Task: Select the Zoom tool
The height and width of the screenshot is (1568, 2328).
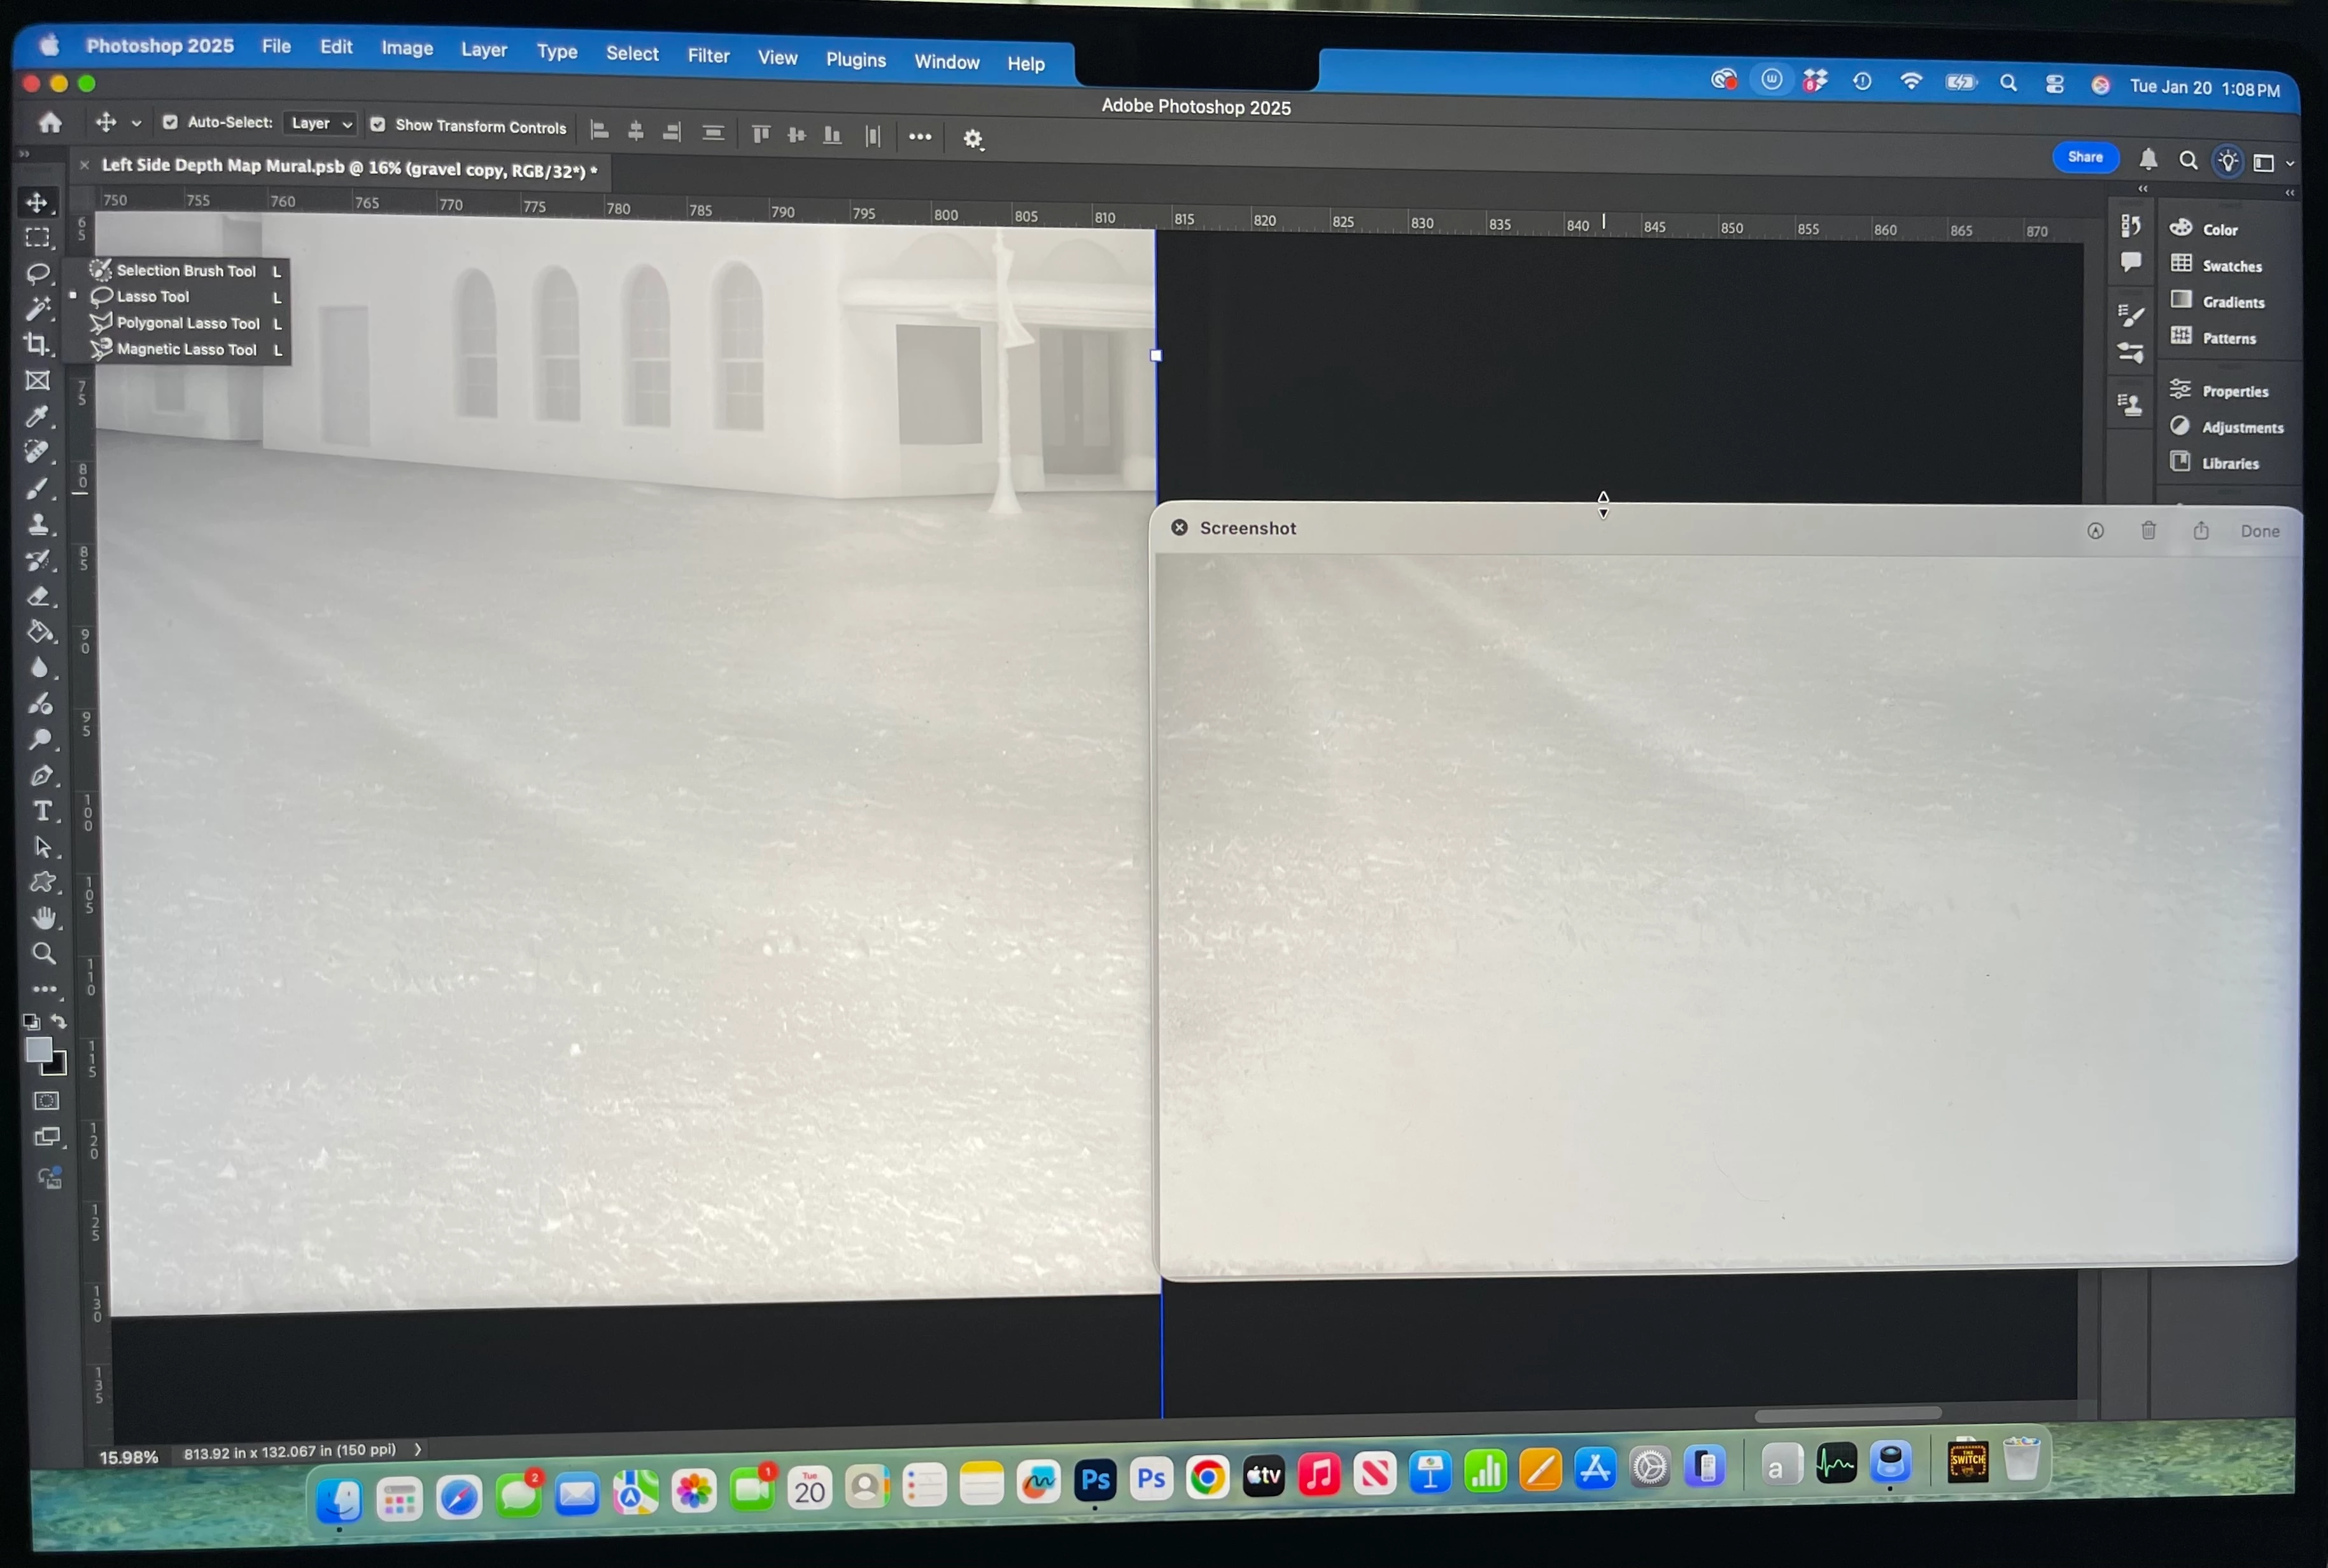Action: click(44, 953)
